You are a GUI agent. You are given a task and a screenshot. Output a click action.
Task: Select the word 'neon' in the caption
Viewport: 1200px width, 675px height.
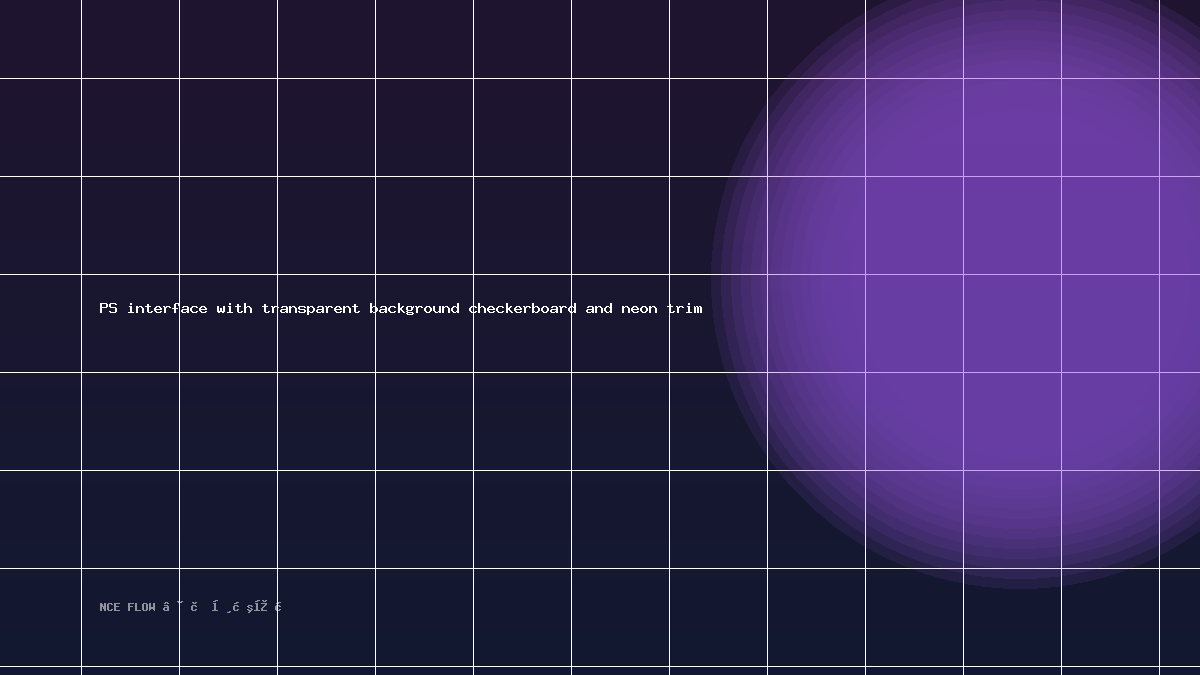pos(639,308)
